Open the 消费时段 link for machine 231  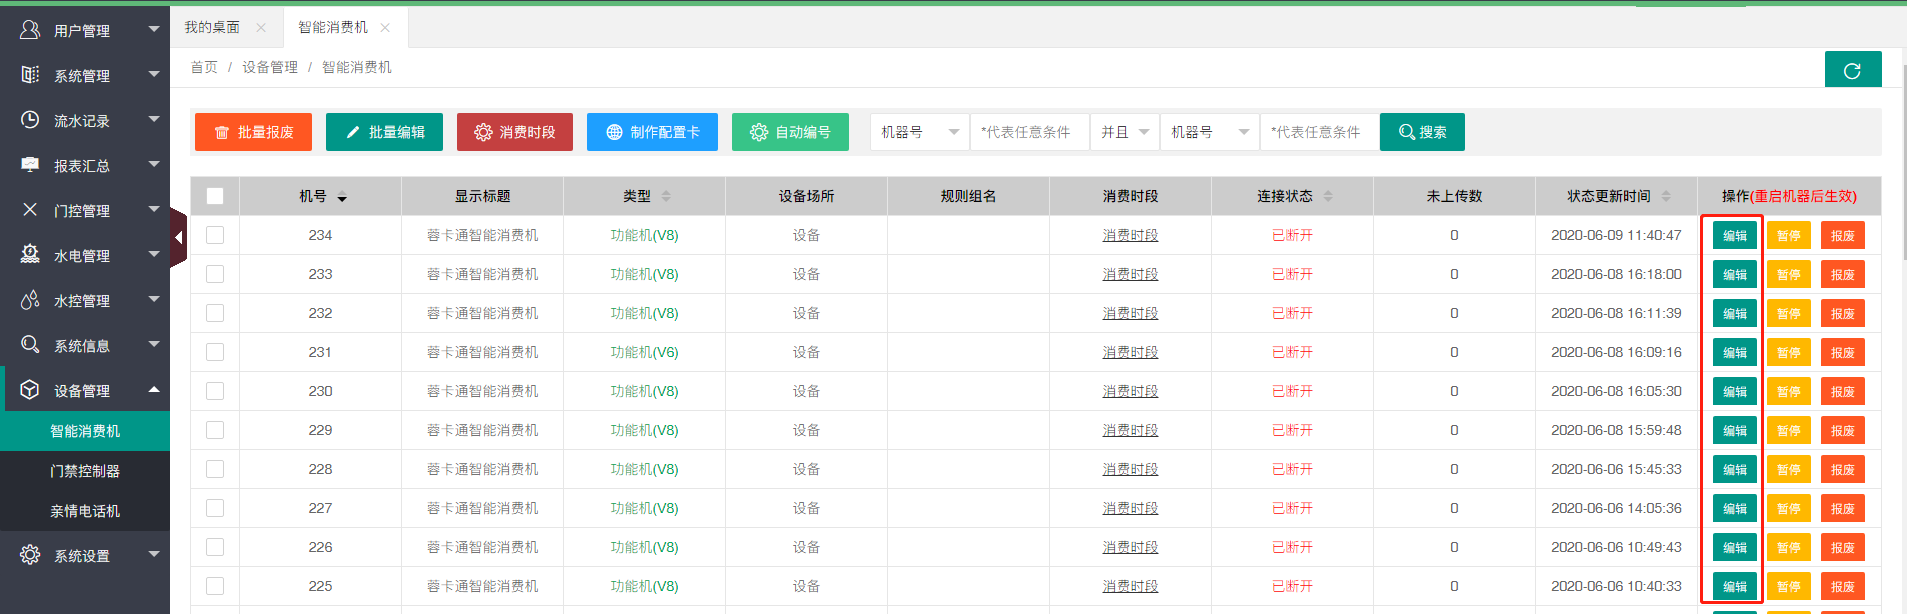pyautogui.click(x=1130, y=352)
